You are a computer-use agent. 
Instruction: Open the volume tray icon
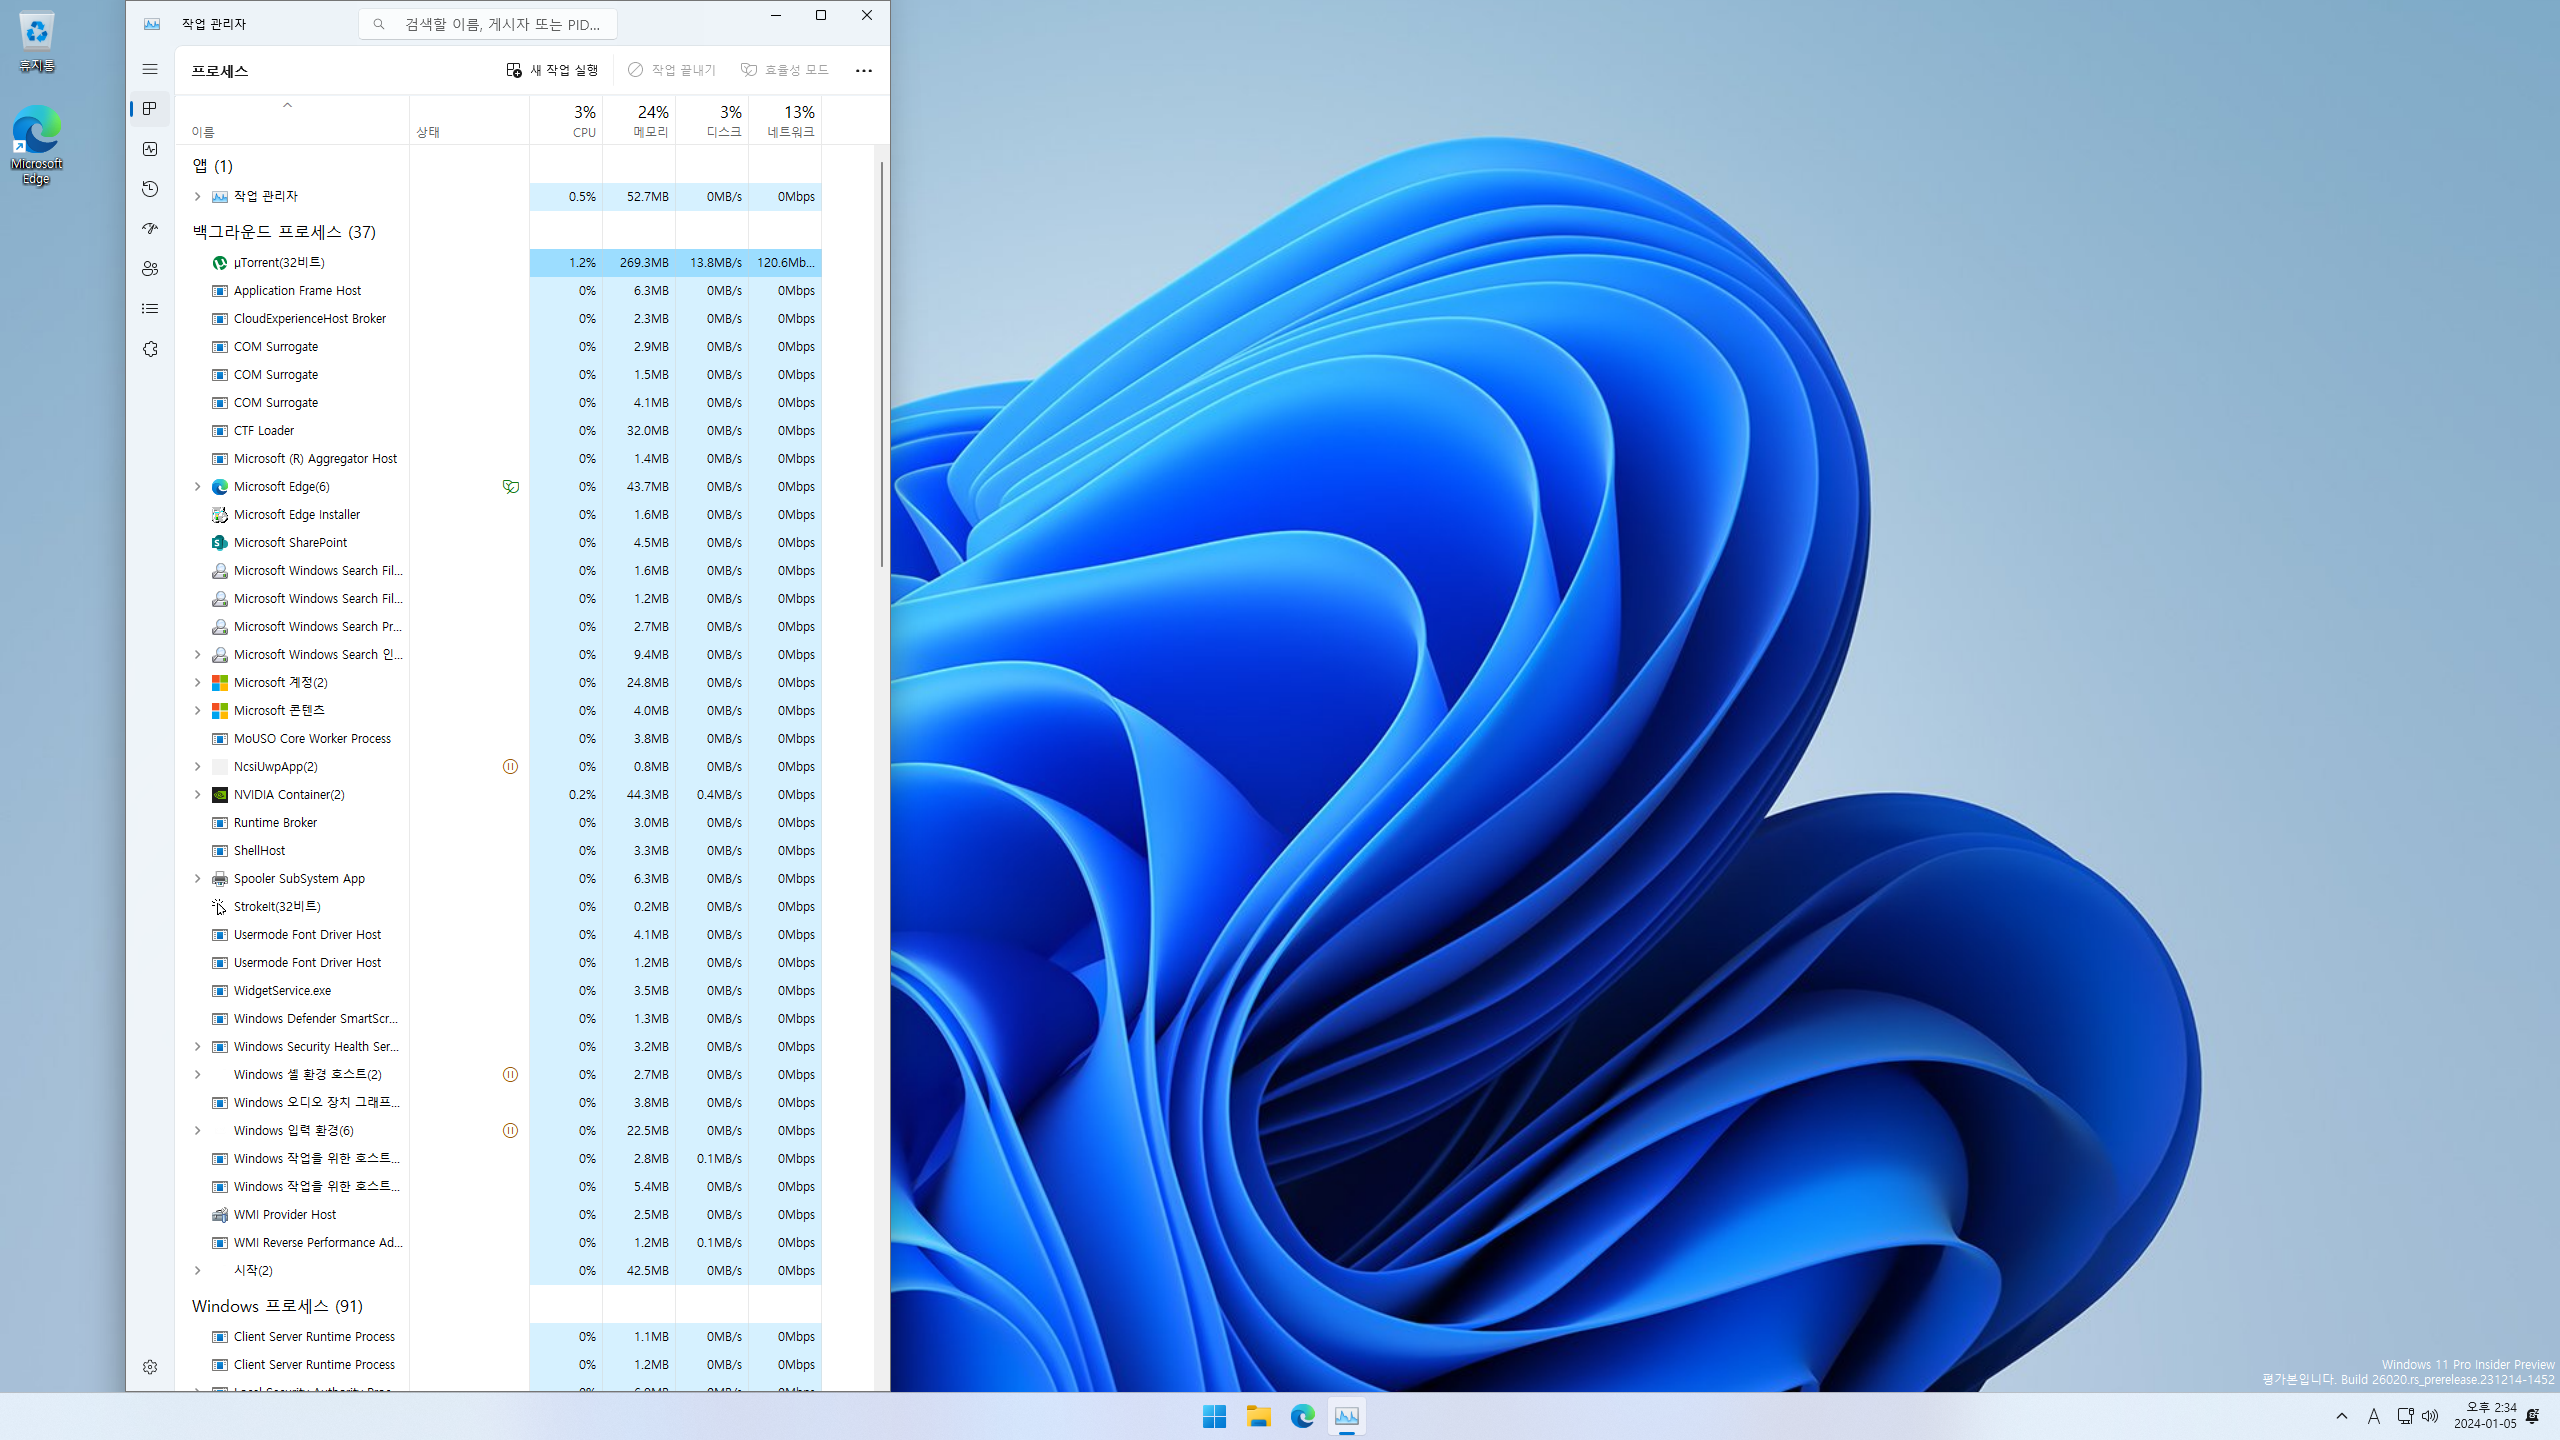[2430, 1416]
